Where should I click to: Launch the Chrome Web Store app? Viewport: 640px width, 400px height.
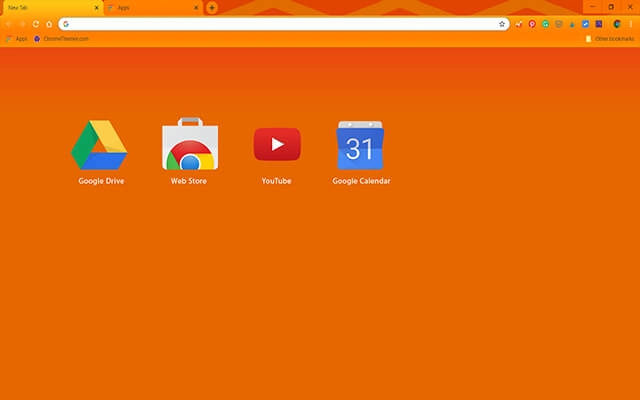tap(190, 143)
